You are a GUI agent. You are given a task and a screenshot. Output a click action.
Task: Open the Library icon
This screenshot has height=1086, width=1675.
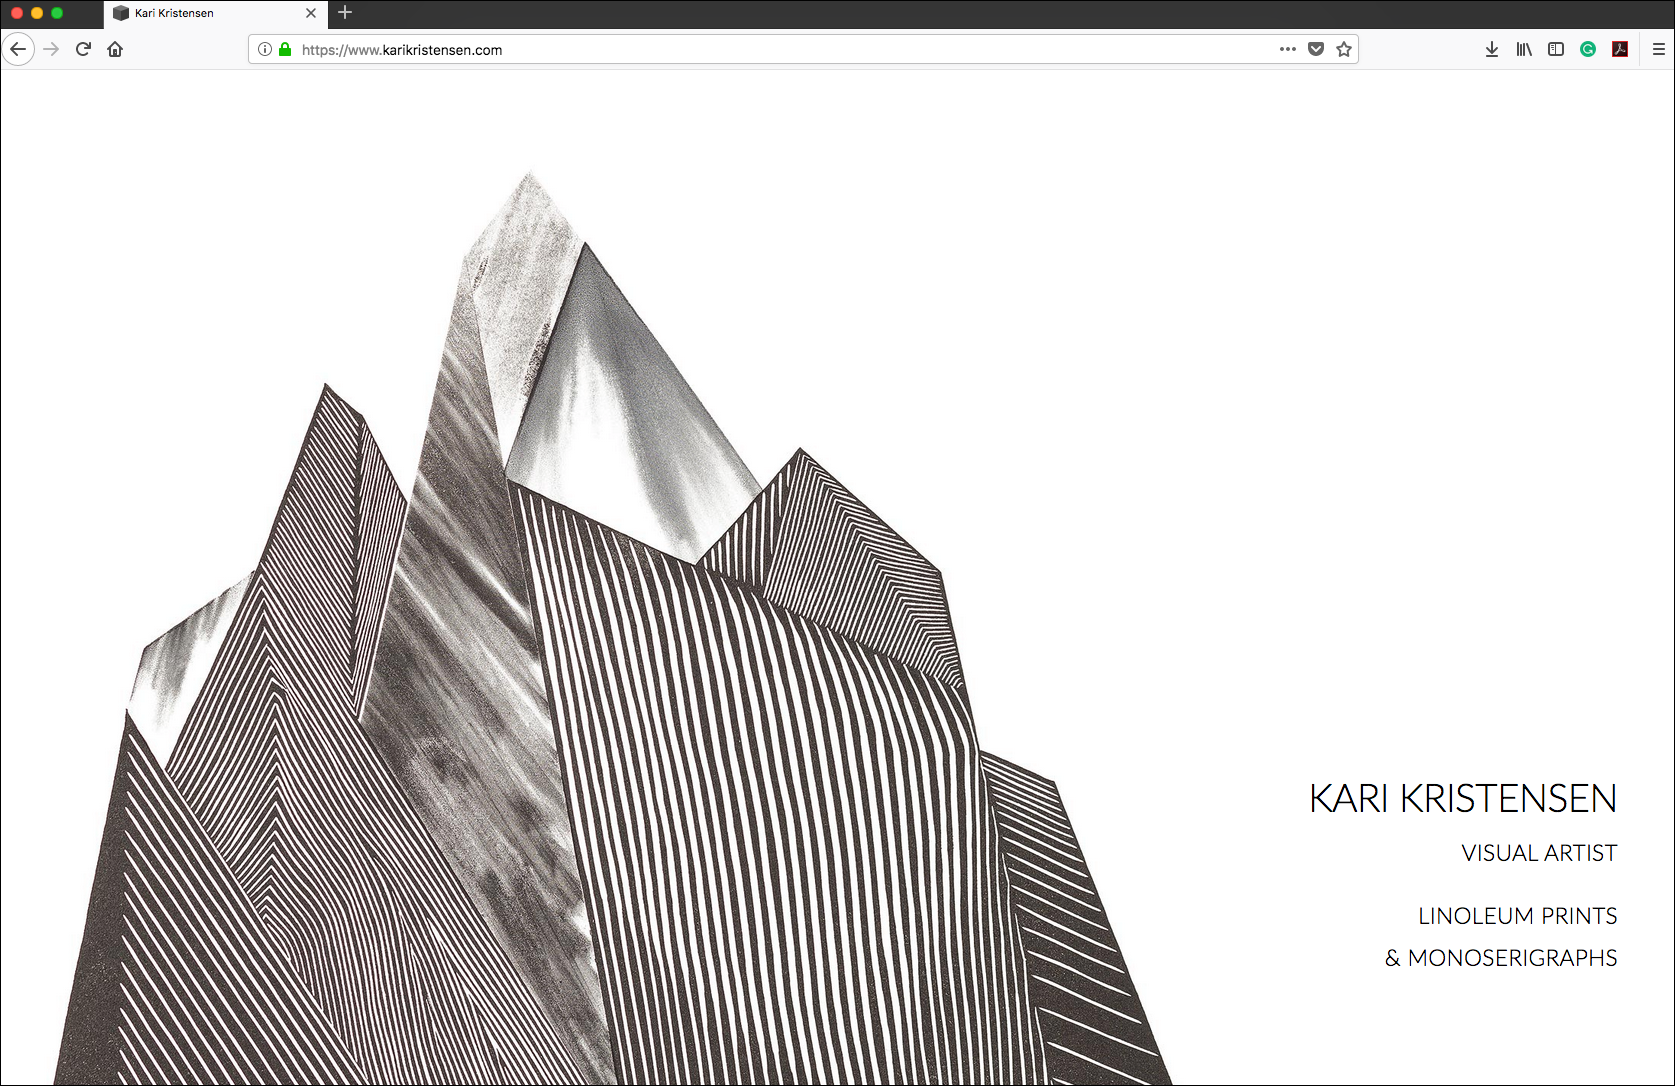1523,49
